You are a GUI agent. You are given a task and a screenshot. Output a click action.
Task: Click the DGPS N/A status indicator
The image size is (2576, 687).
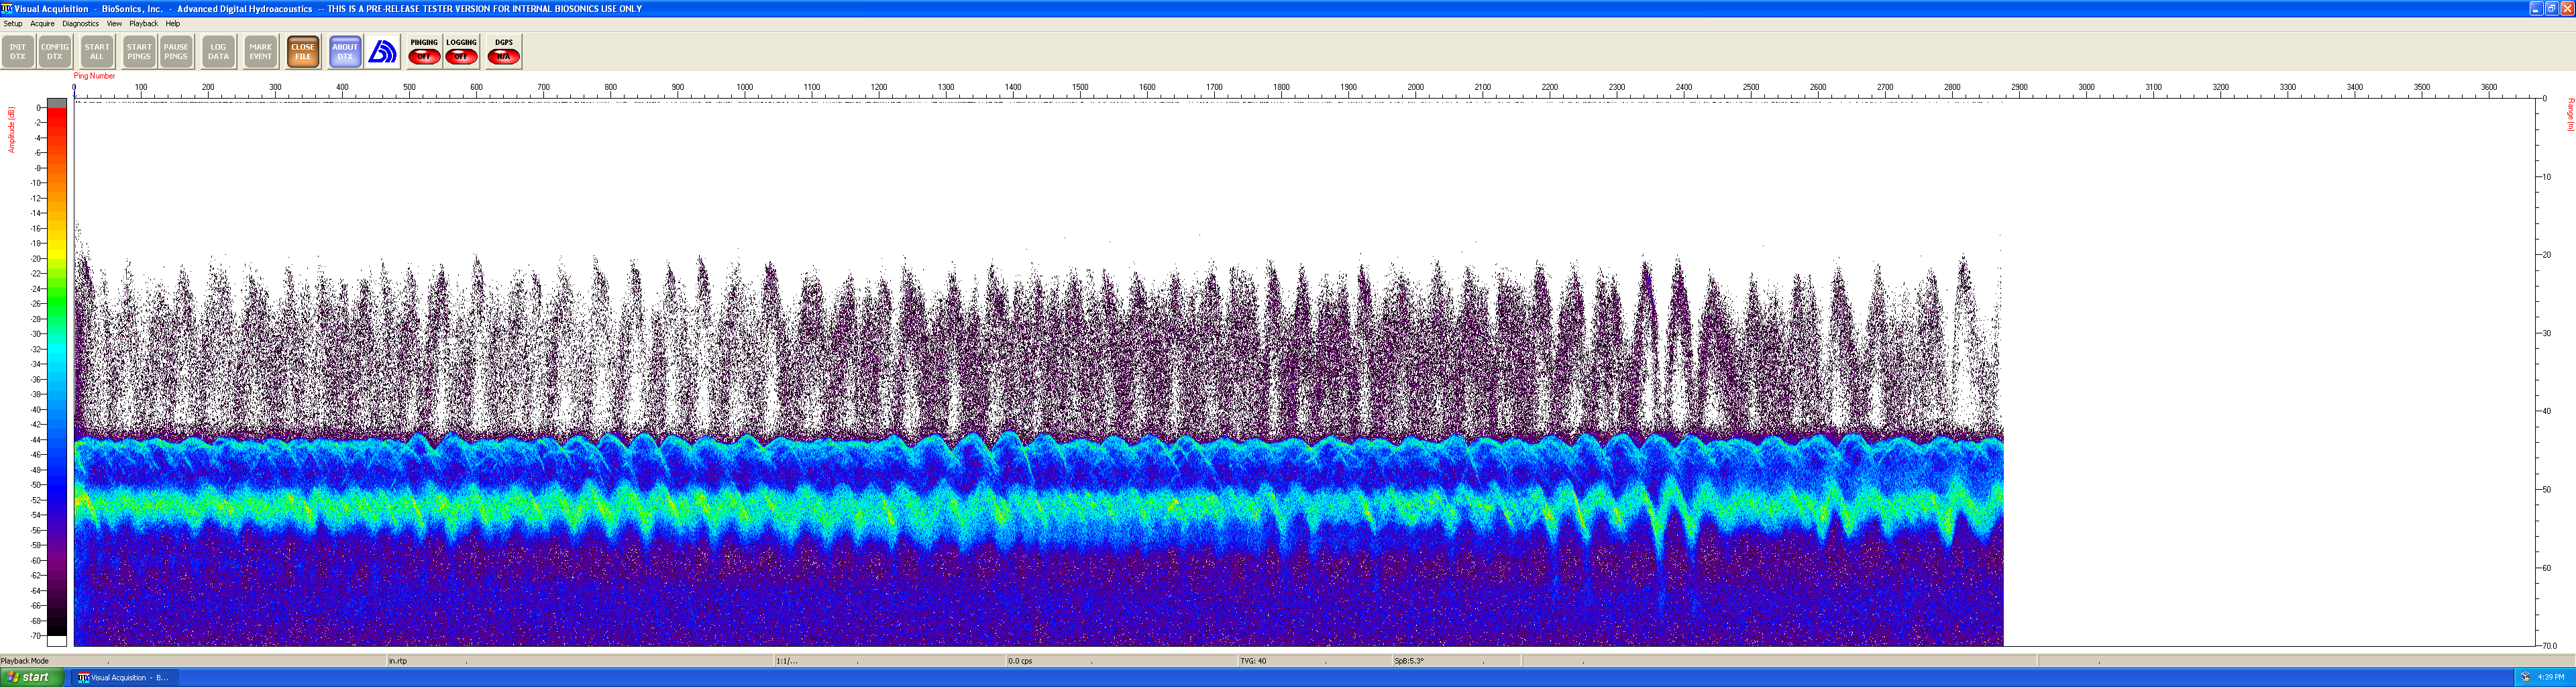click(x=504, y=52)
